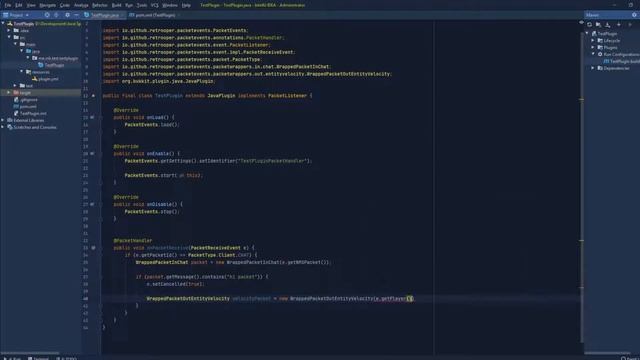The height and width of the screenshot is (360, 640).
Task: Open the Help menu
Action: [186, 5]
